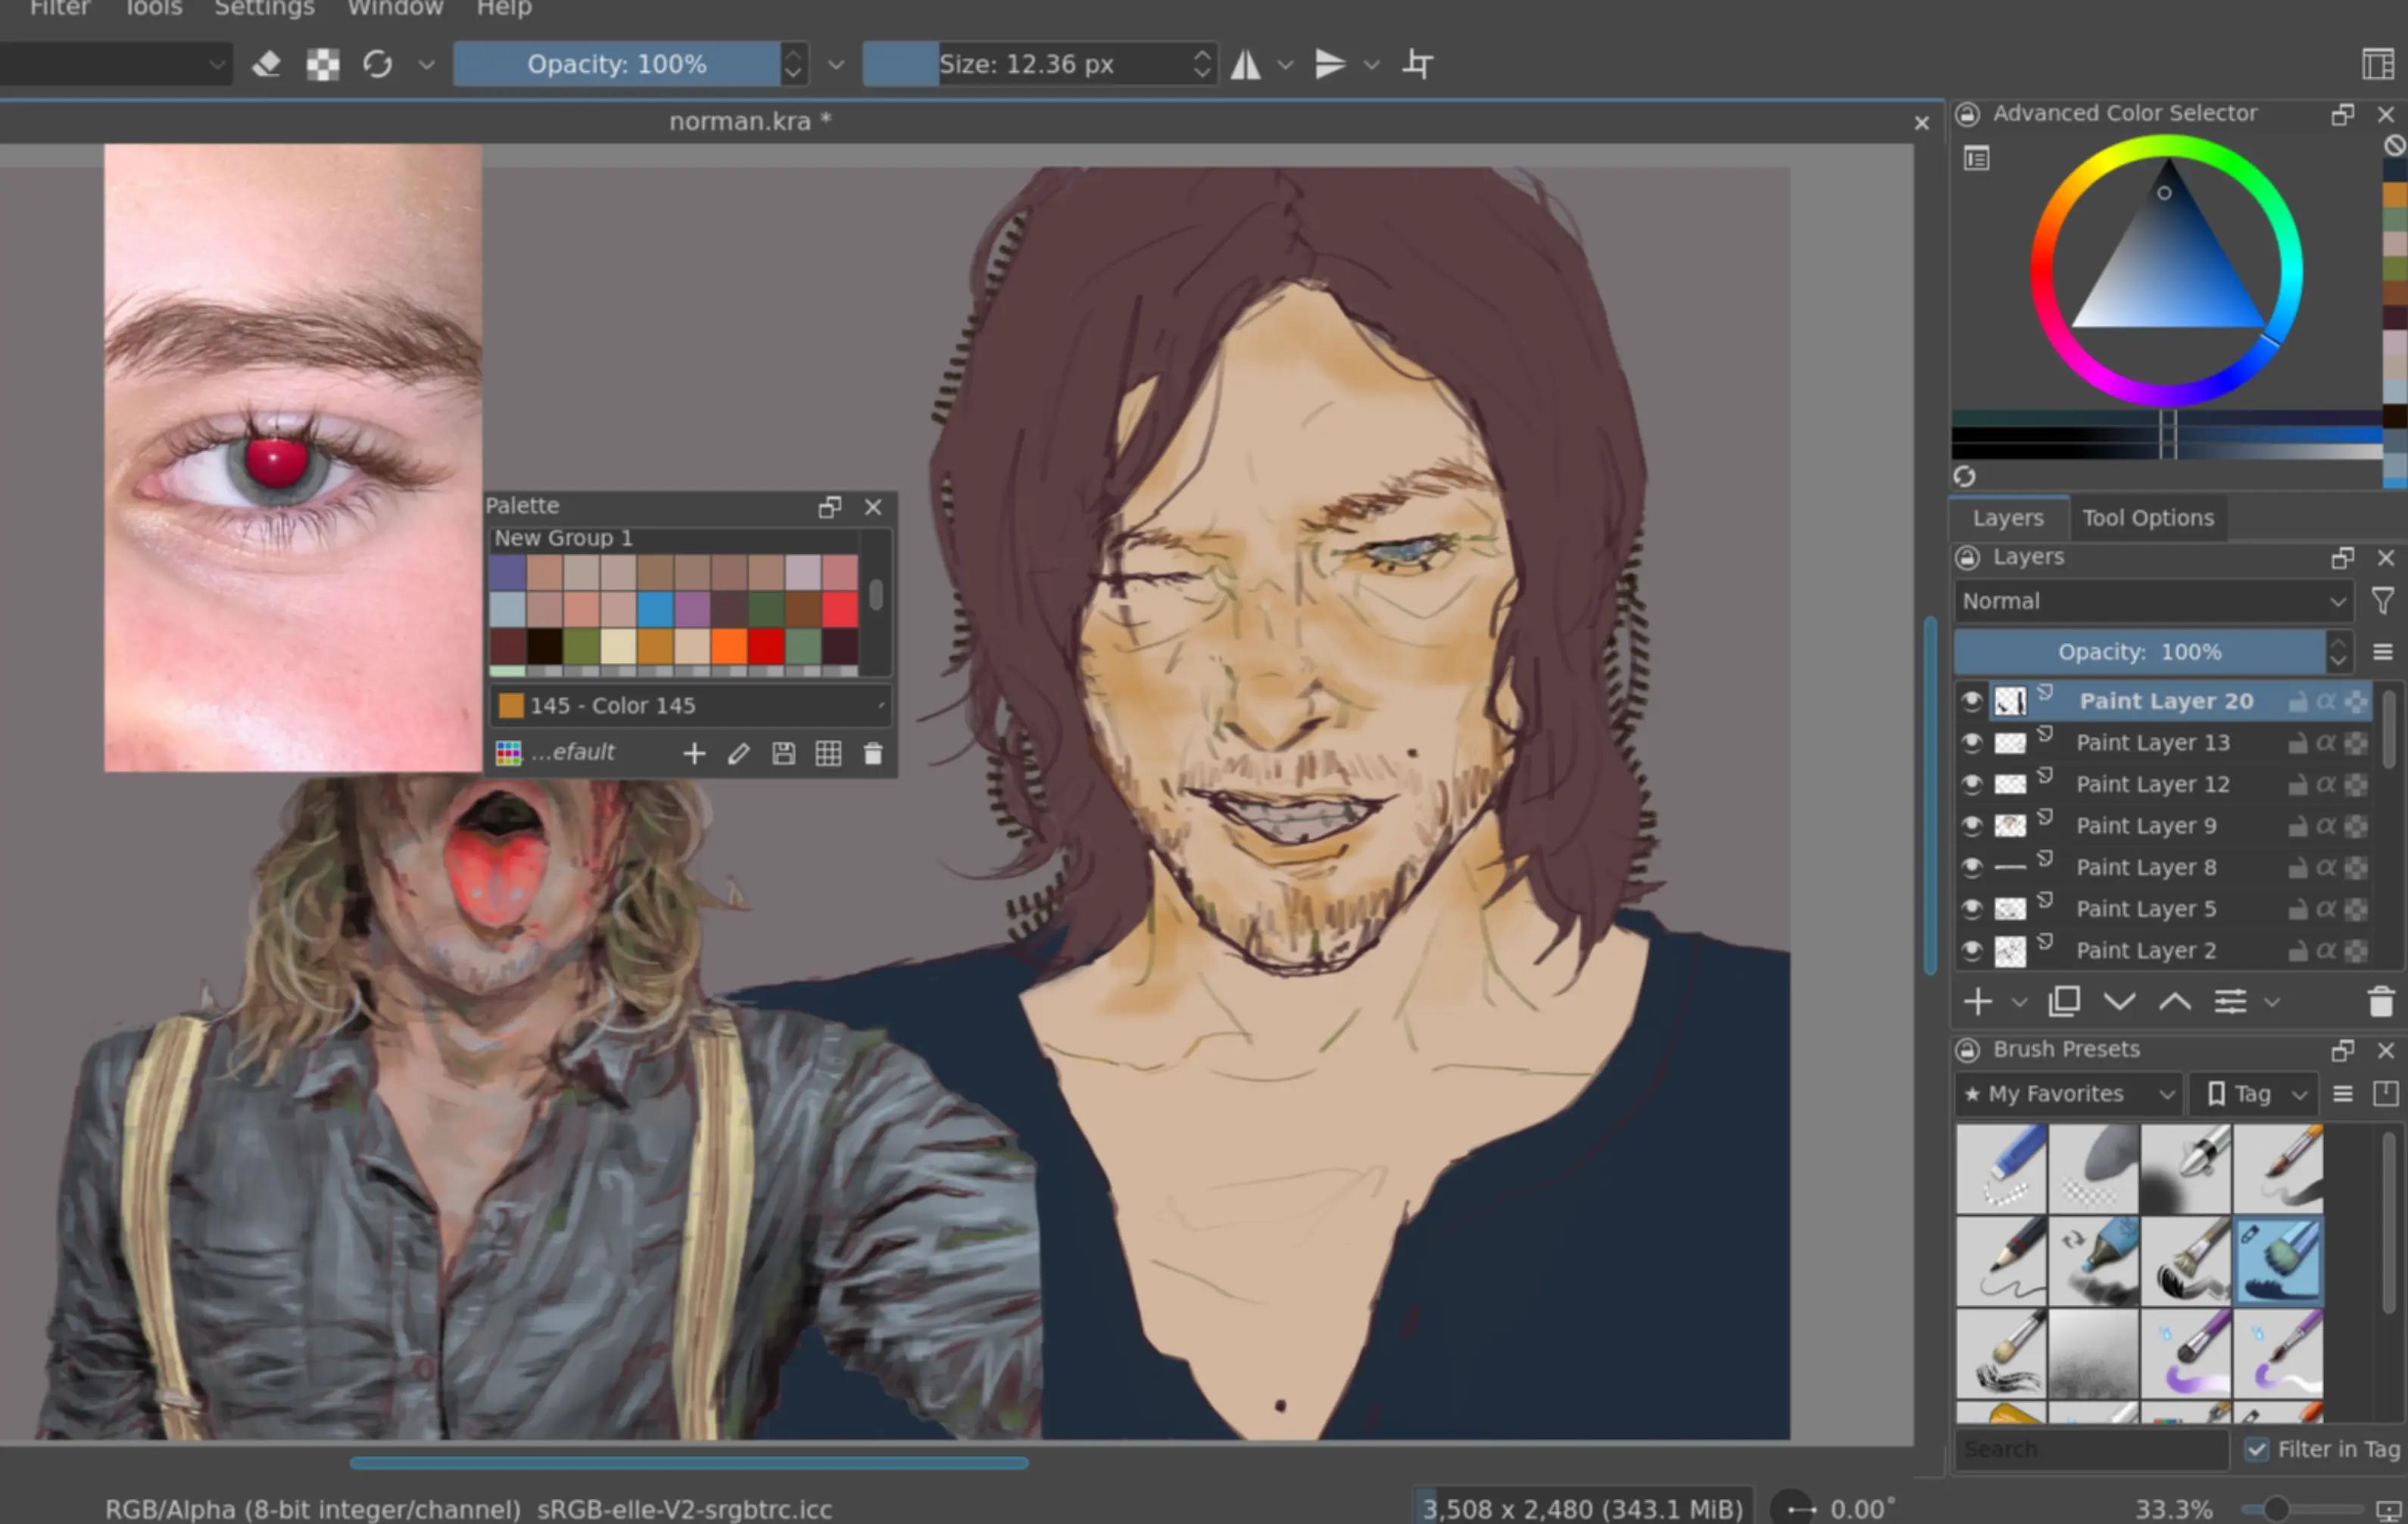This screenshot has height=1524, width=2408.
Task: Open the Tag dropdown in Brush Presets
Action: tap(2253, 1094)
